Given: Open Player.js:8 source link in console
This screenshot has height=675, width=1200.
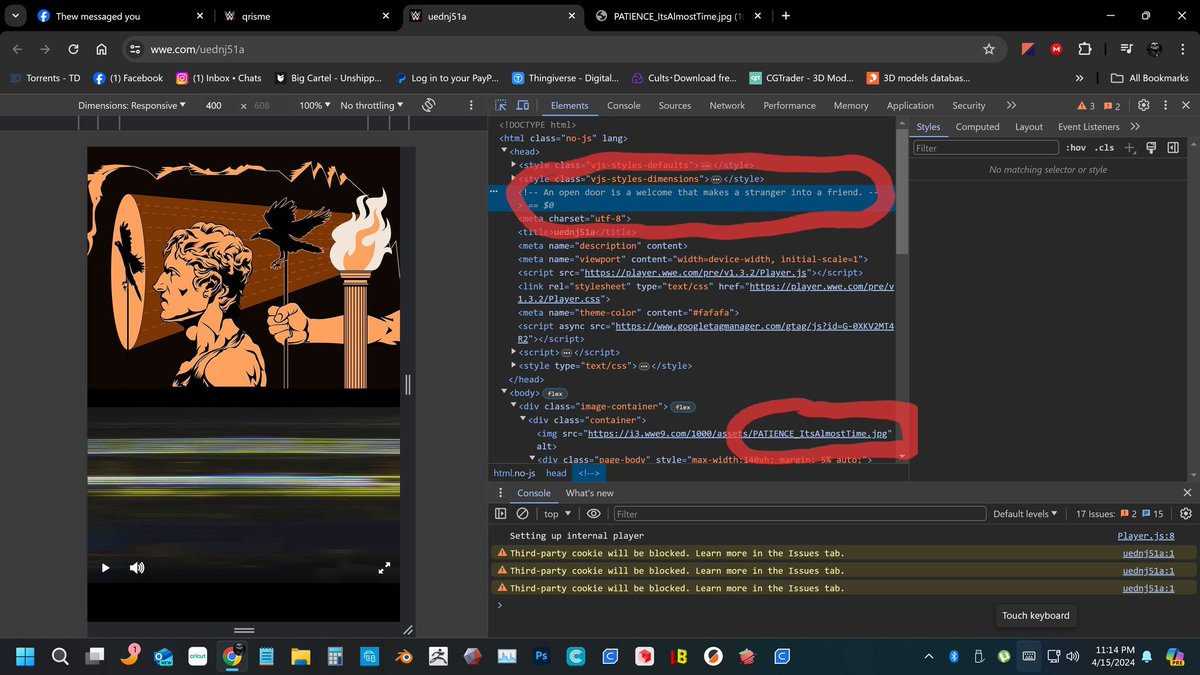Looking at the screenshot, I should tap(1146, 536).
